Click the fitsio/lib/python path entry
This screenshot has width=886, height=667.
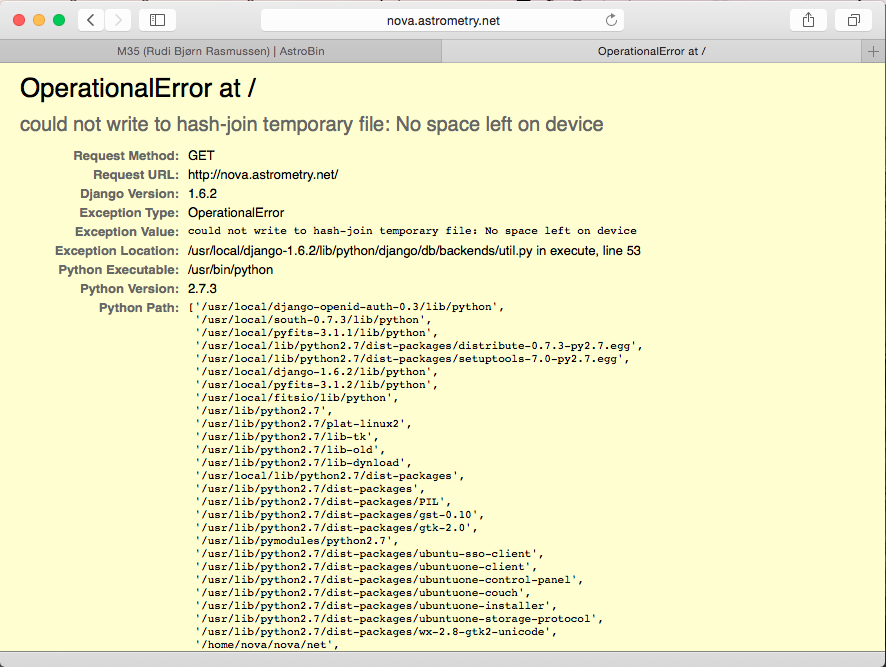point(297,398)
